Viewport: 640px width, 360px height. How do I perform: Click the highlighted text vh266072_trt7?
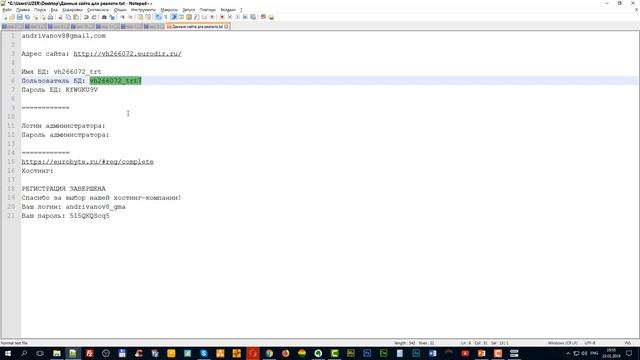116,81
